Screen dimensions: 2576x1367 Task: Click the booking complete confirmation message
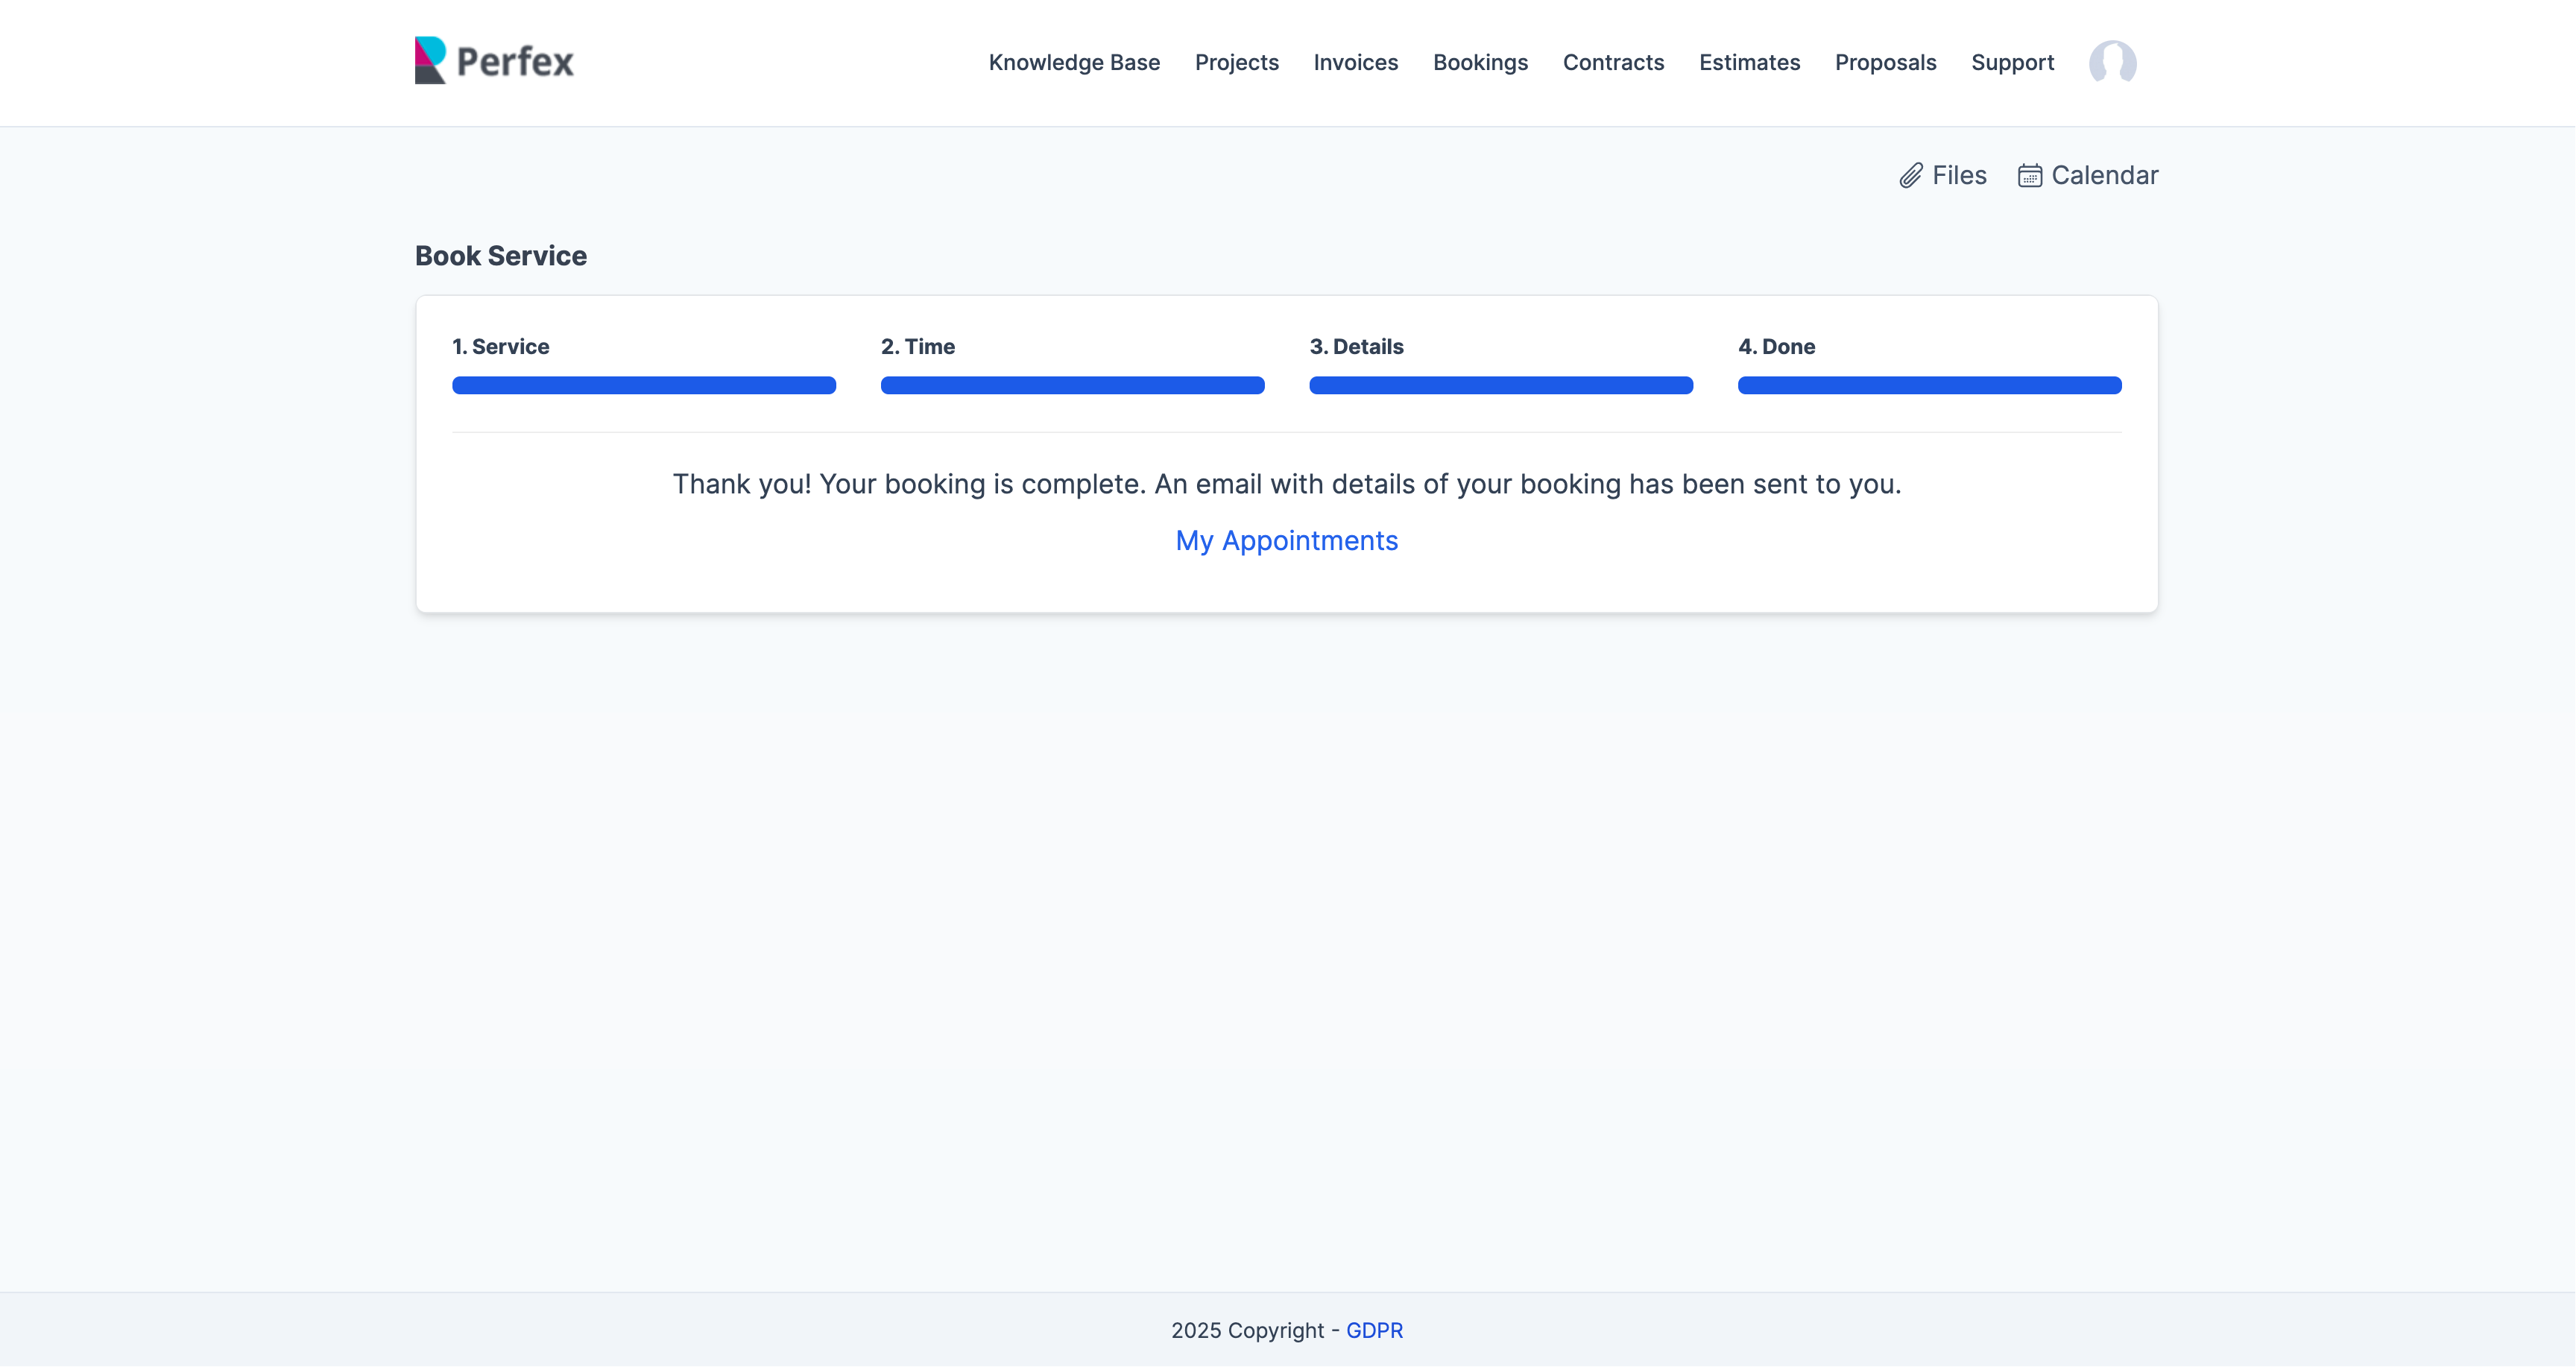pos(1286,484)
